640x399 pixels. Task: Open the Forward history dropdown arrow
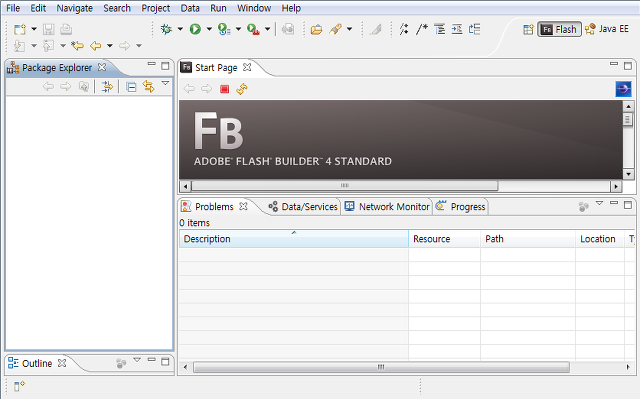pos(139,46)
